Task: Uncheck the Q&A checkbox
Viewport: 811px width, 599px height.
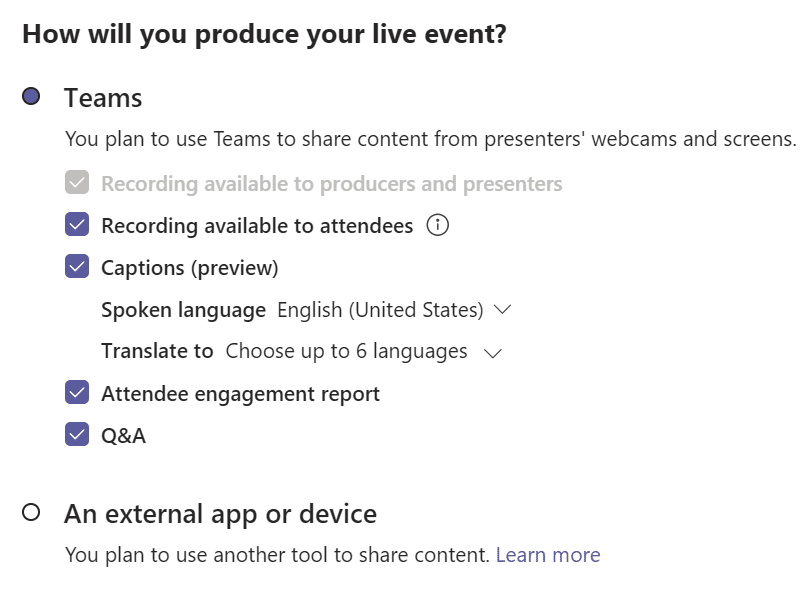Action: pyautogui.click(x=77, y=434)
